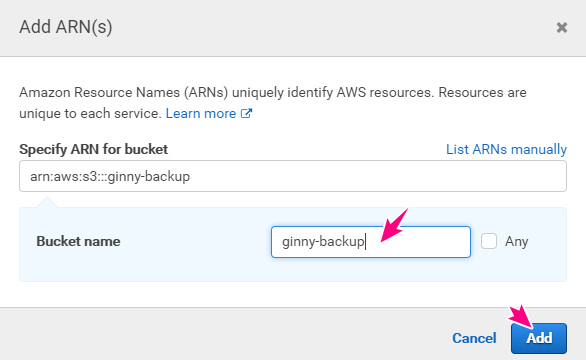The height and width of the screenshot is (360, 586).
Task: Click the Add ARN(s) dialog title
Action: [66, 27]
